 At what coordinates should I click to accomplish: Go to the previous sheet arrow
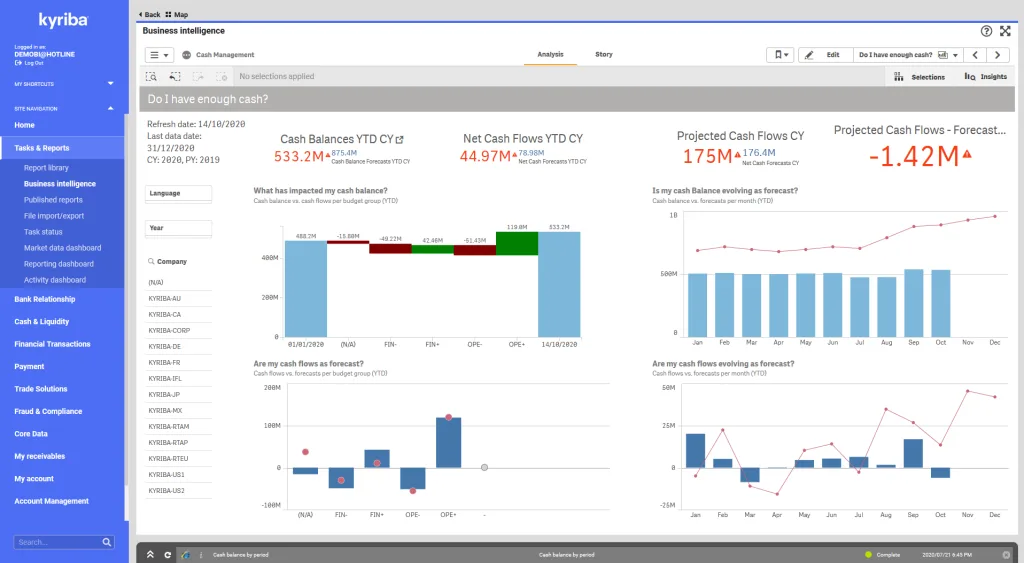975,55
